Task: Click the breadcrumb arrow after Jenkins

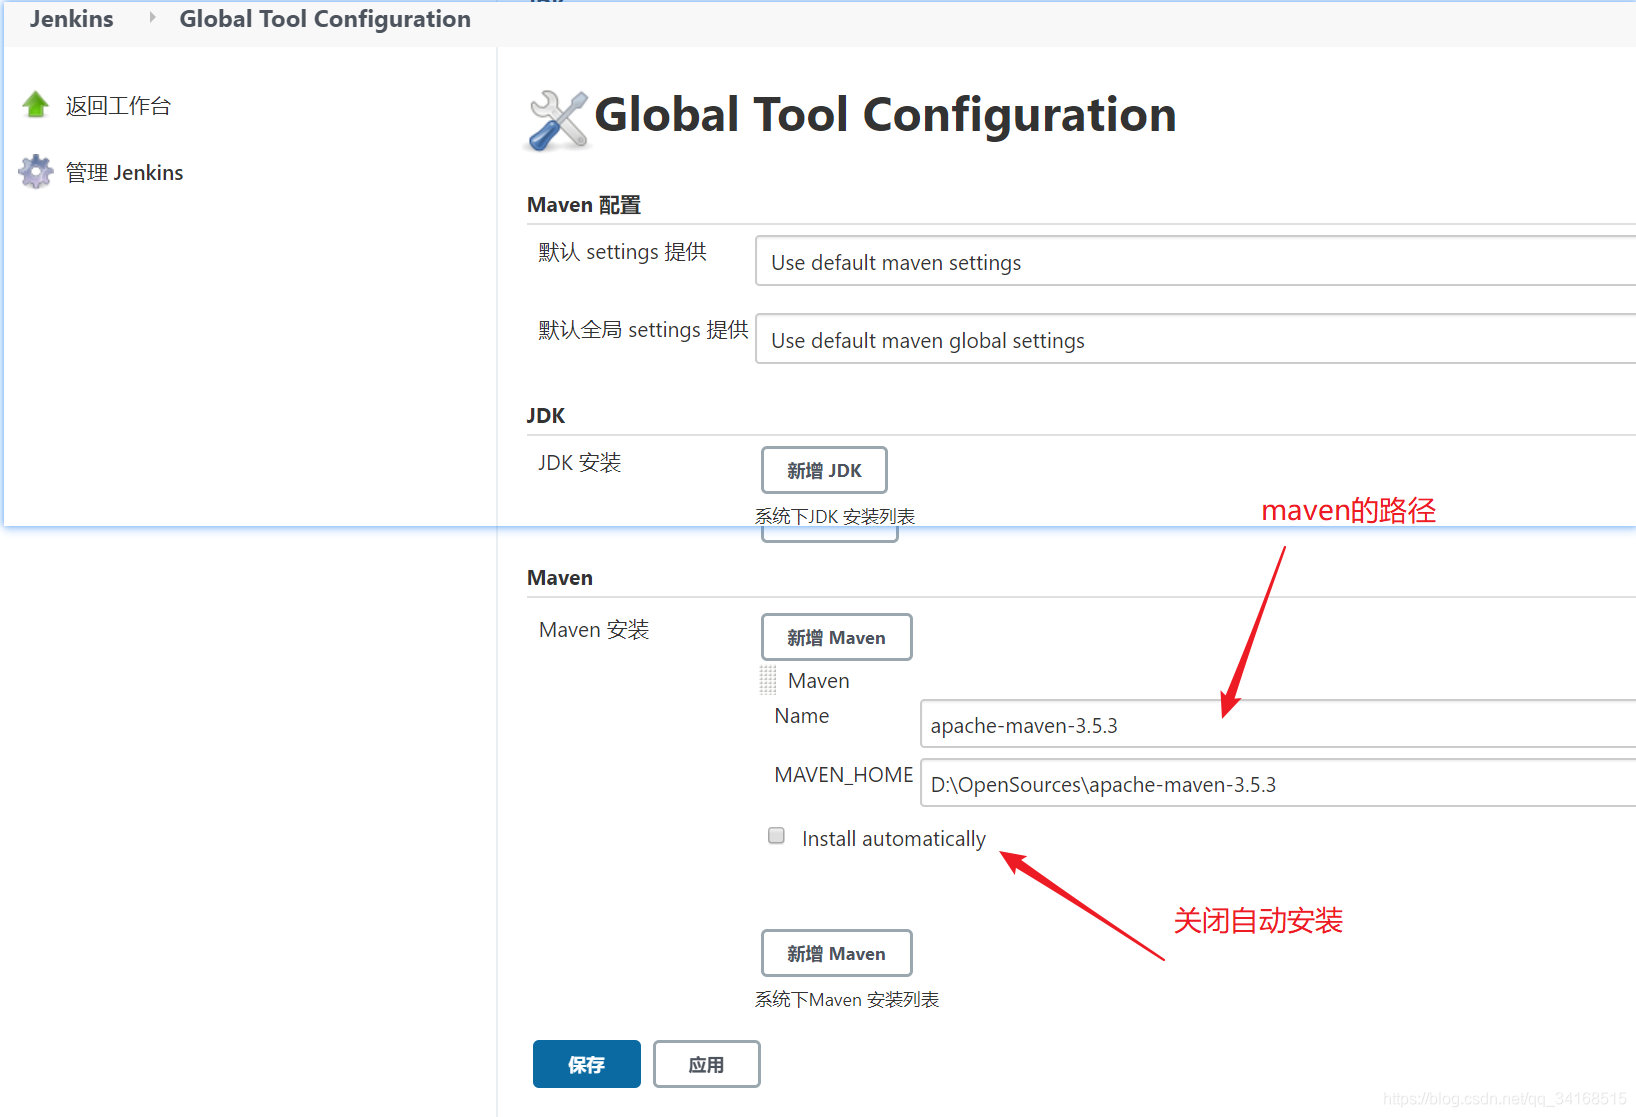Action: [152, 18]
